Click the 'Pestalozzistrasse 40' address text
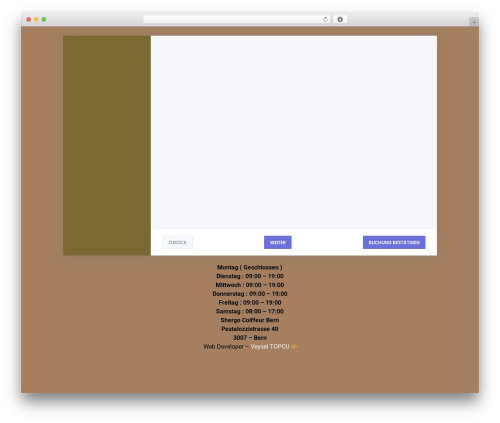Screen dimensions: 500x423 click(x=250, y=329)
